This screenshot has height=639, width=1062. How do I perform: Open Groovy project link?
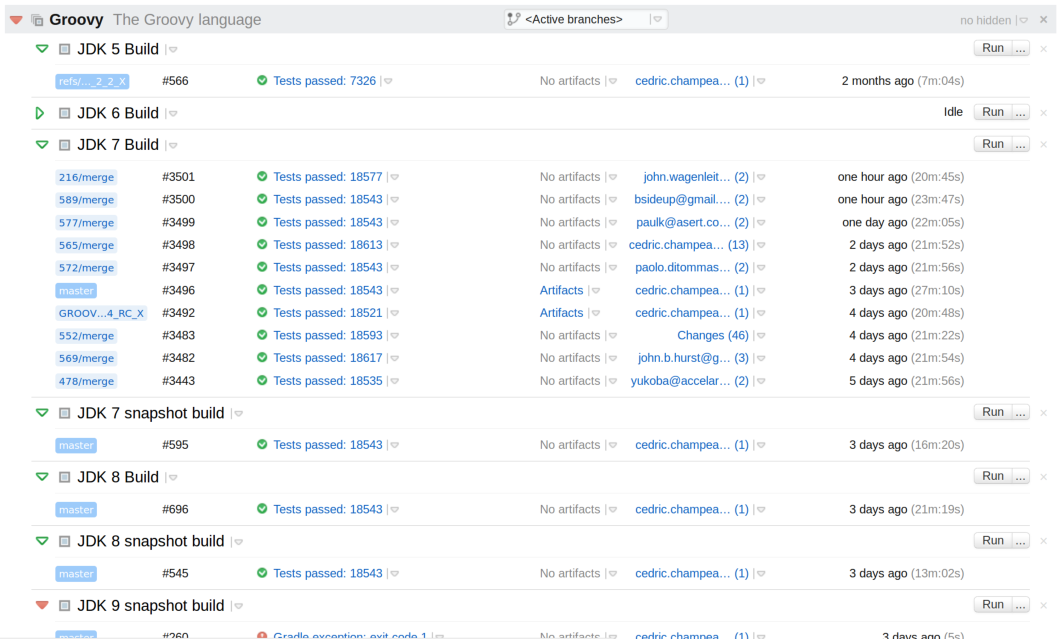(x=76, y=20)
